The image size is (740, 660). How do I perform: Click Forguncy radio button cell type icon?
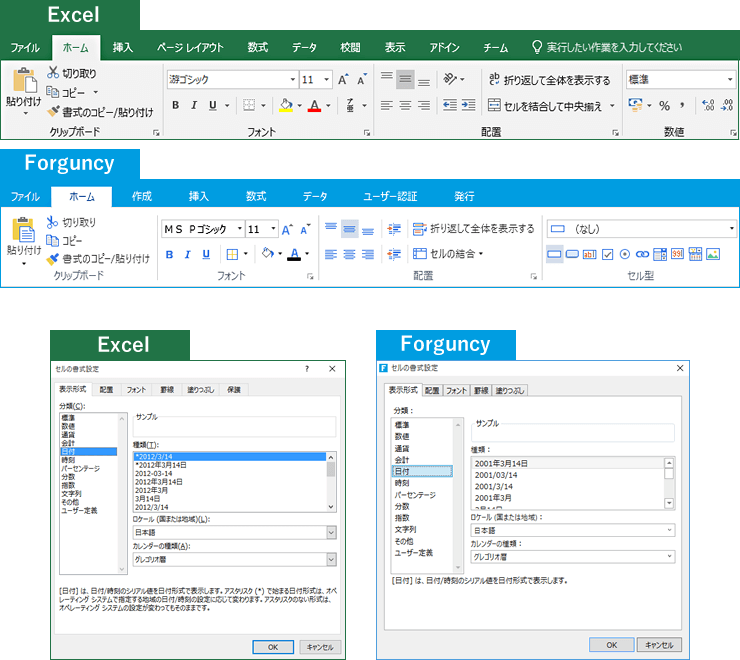pyautogui.click(x=625, y=254)
